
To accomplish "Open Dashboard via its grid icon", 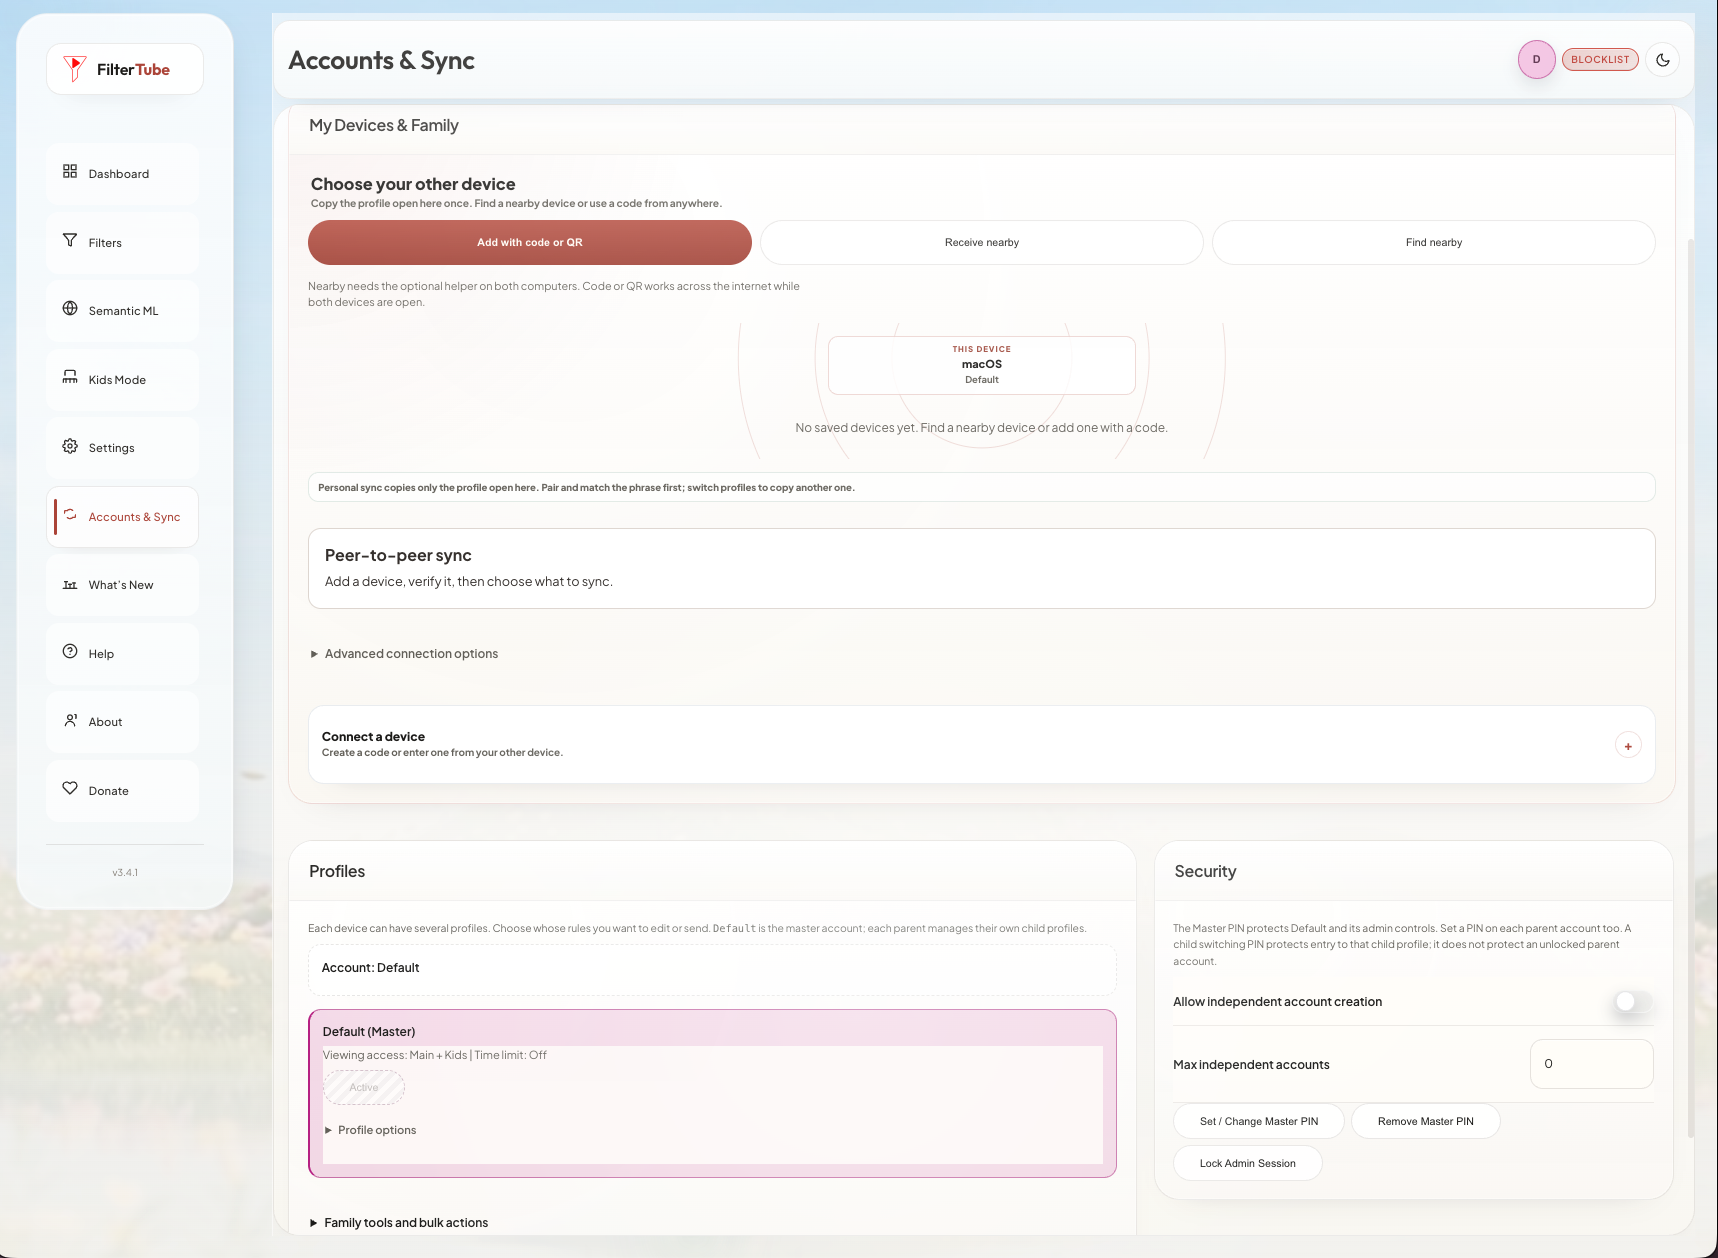I will [70, 172].
